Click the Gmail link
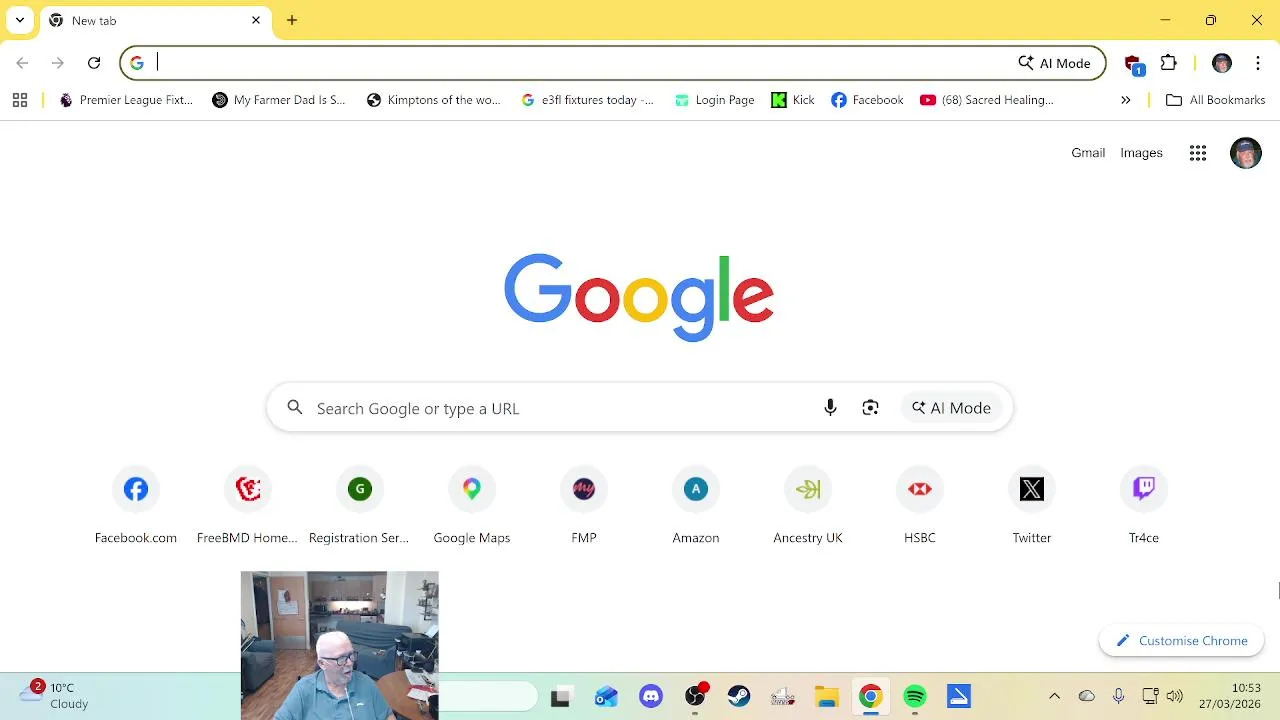The width and height of the screenshot is (1280, 720). coord(1088,153)
